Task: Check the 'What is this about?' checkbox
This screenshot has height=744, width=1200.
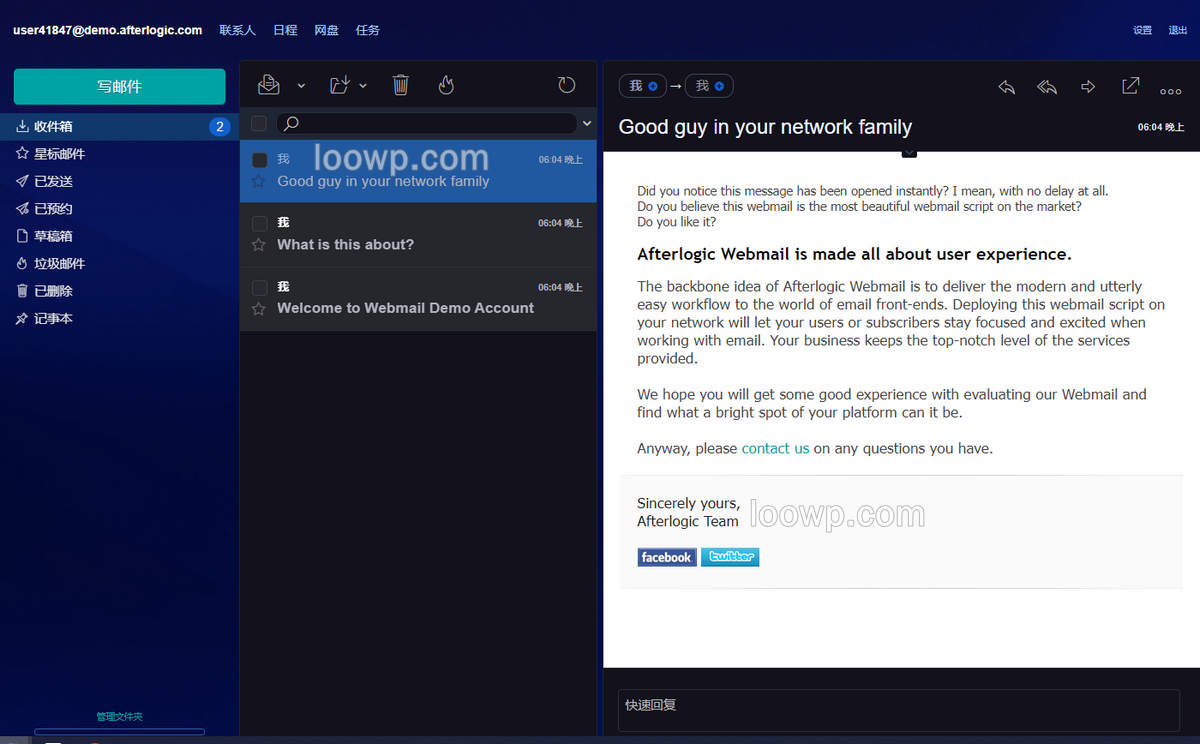Action: point(259,223)
